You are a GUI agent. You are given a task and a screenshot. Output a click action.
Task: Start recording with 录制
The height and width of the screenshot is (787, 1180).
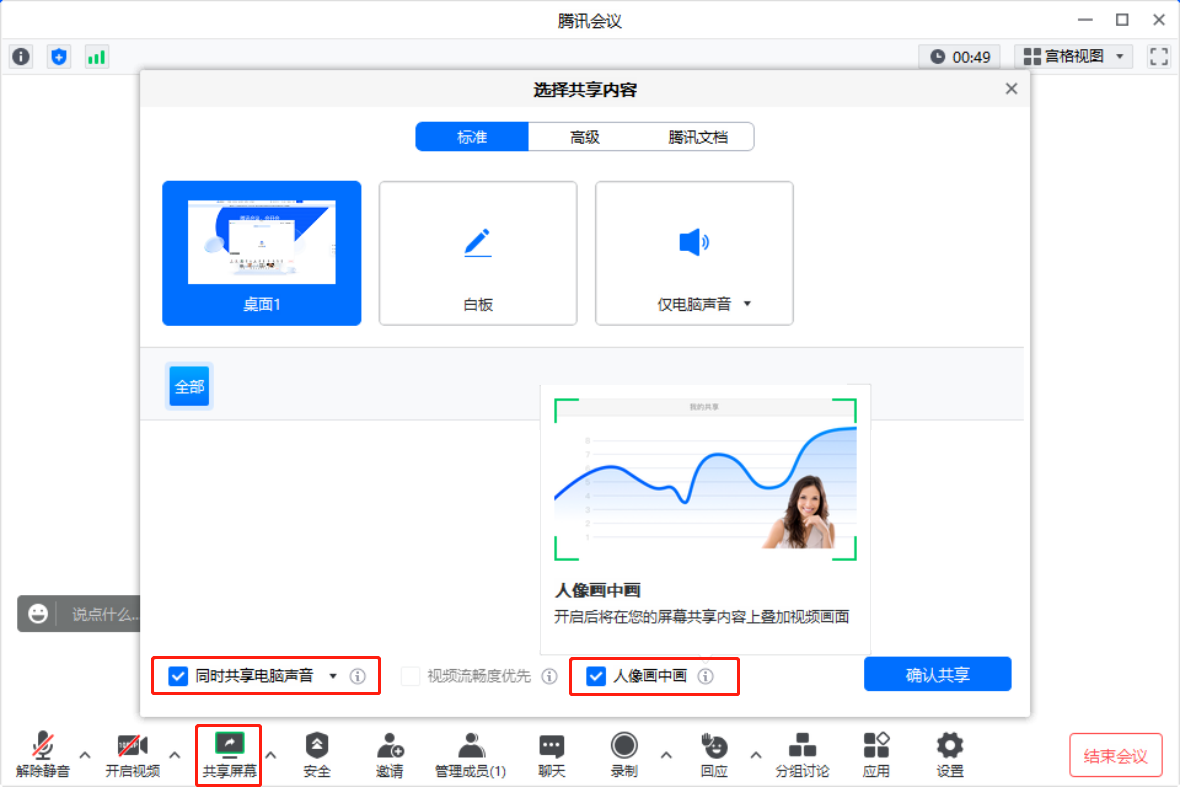click(624, 754)
